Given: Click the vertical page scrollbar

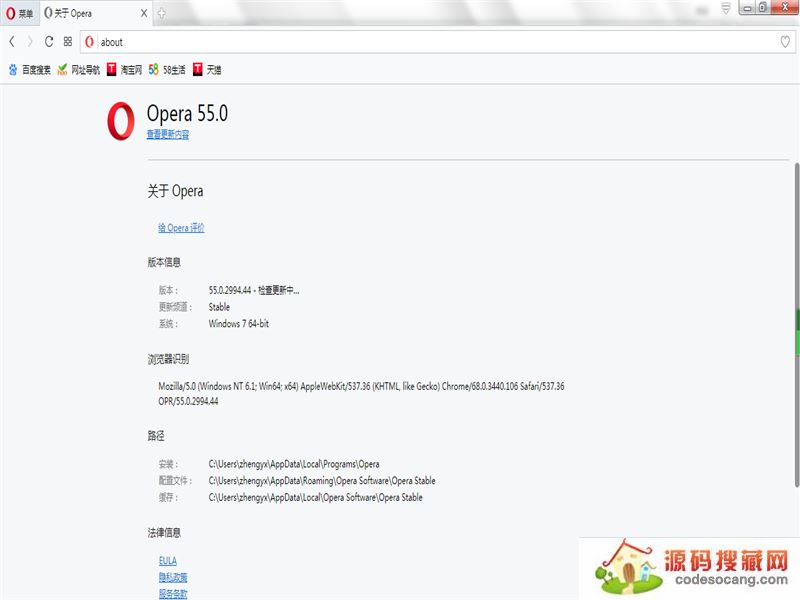Looking at the screenshot, I should (796, 330).
